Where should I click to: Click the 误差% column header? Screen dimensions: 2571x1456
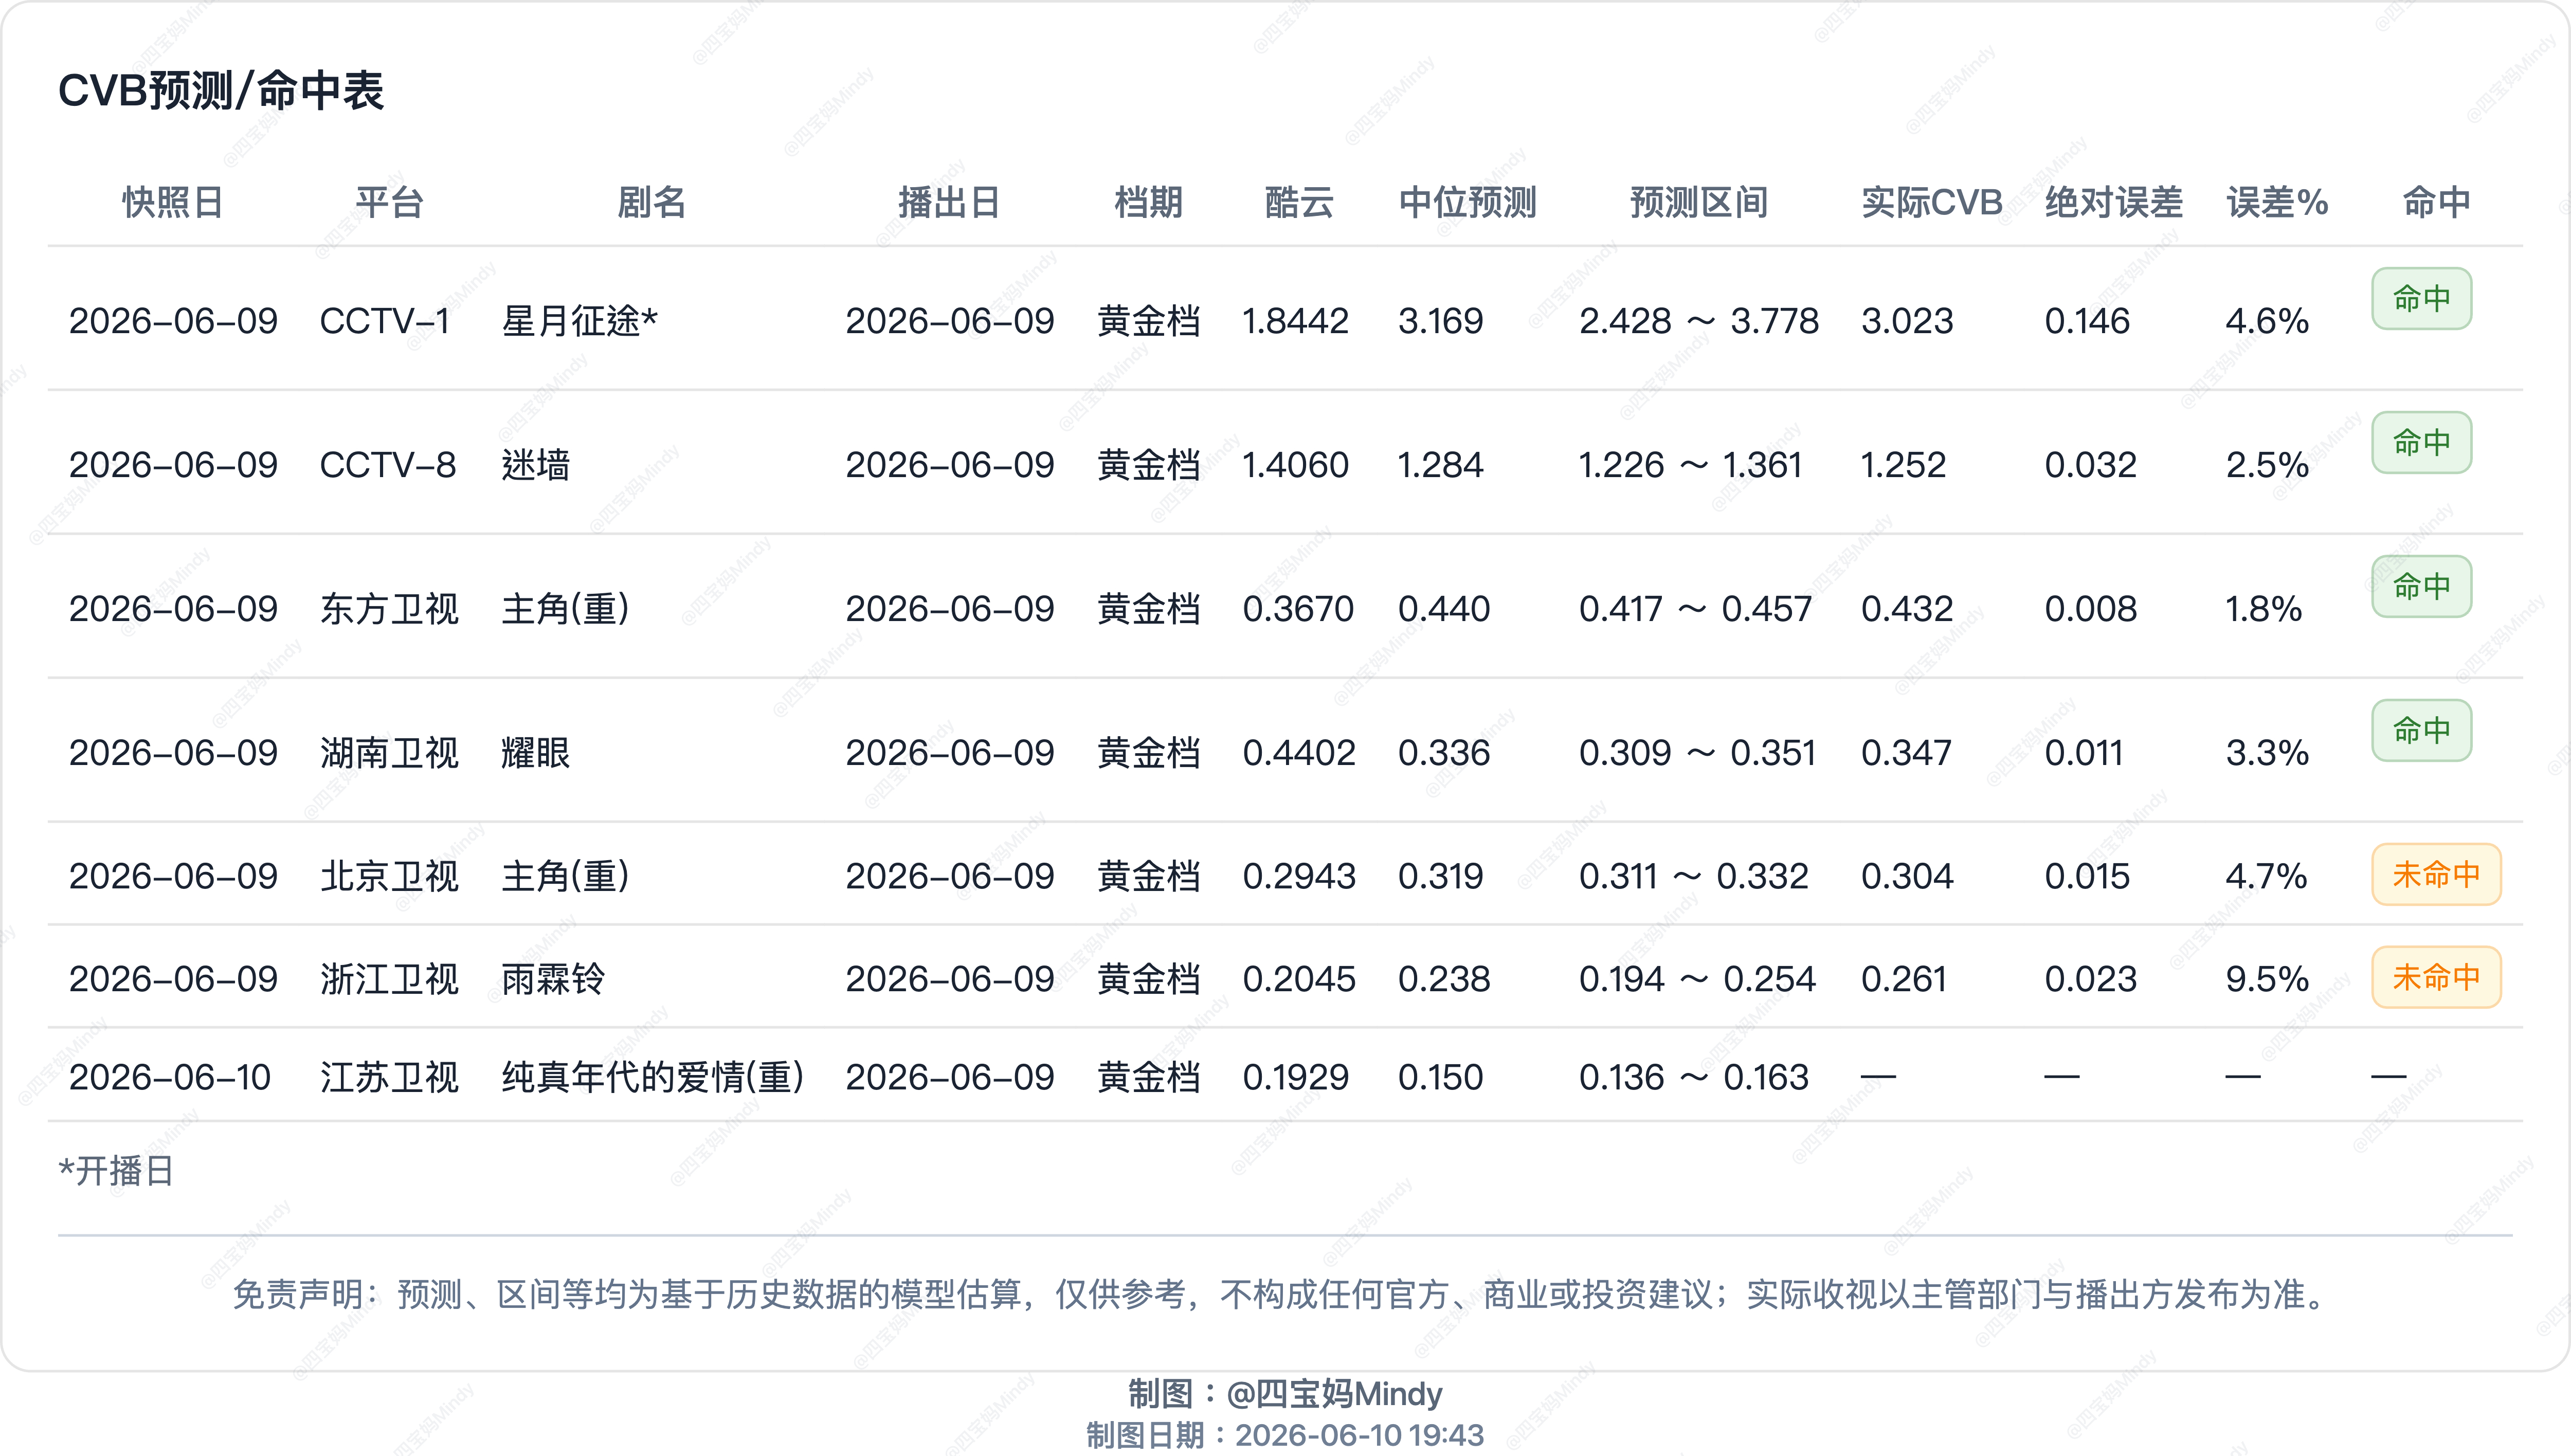(2277, 203)
